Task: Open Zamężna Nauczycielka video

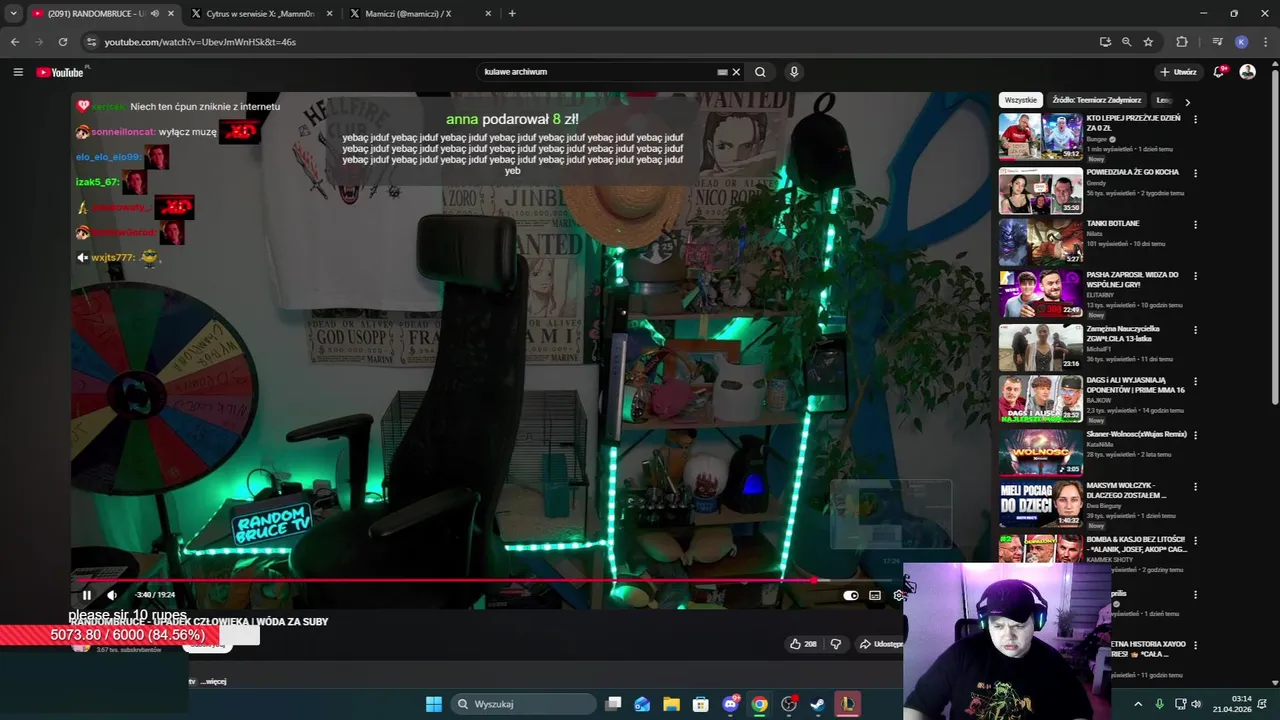Action: (1040, 347)
